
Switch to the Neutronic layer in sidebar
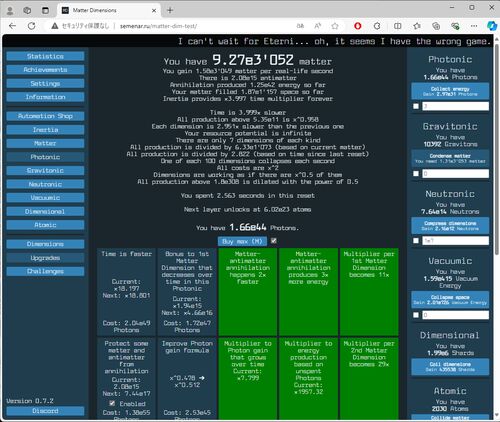pyautogui.click(x=45, y=184)
